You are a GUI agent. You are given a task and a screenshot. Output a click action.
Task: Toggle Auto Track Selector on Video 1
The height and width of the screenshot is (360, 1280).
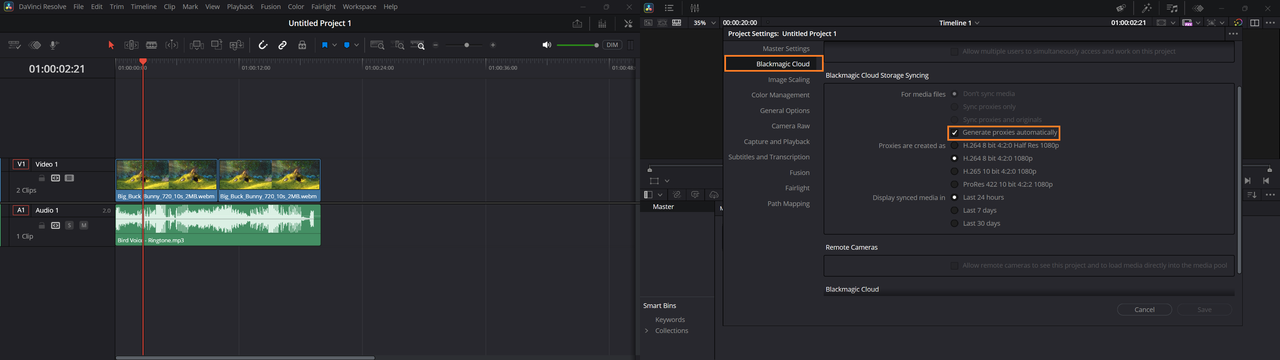pos(56,177)
